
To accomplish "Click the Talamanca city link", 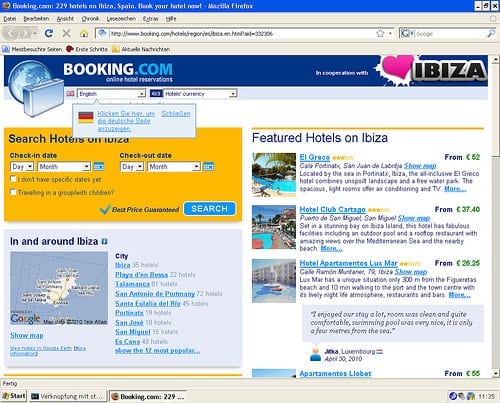I will point(132,284).
